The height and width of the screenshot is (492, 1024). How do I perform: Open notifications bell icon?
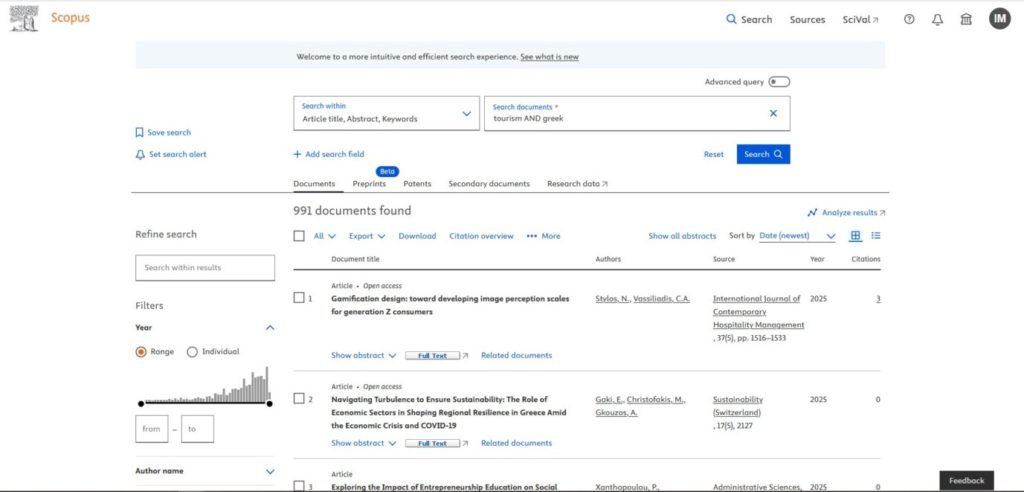pyautogui.click(x=937, y=20)
